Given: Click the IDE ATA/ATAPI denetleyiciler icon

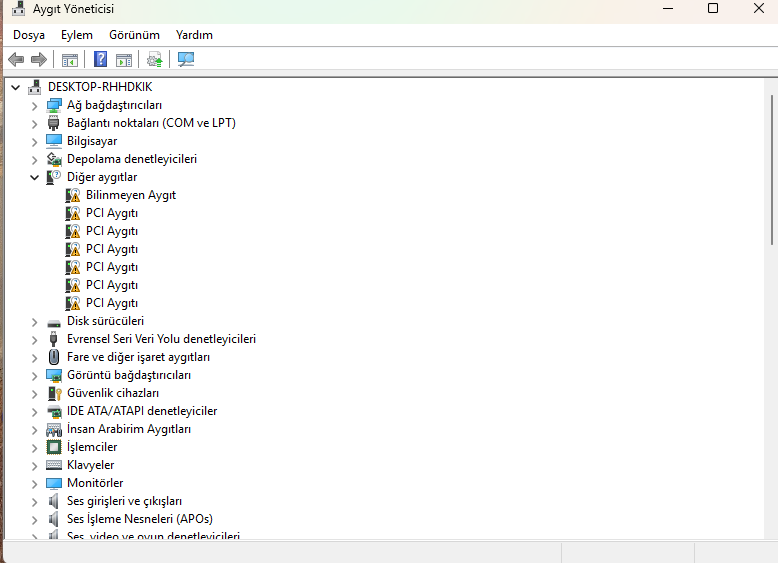Looking at the screenshot, I should (x=54, y=411).
